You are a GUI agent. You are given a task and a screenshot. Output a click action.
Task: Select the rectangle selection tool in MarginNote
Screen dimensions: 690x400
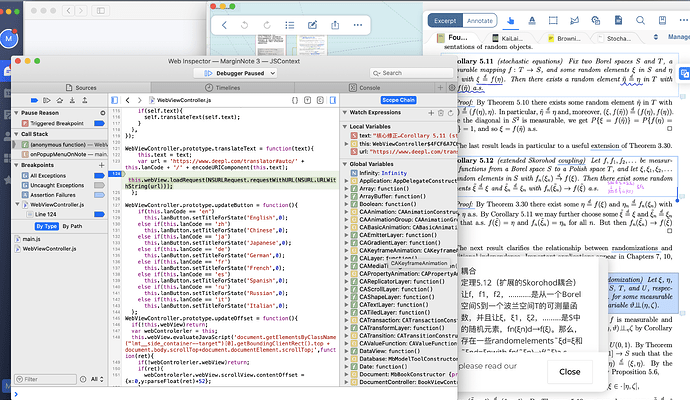[x=553, y=20]
